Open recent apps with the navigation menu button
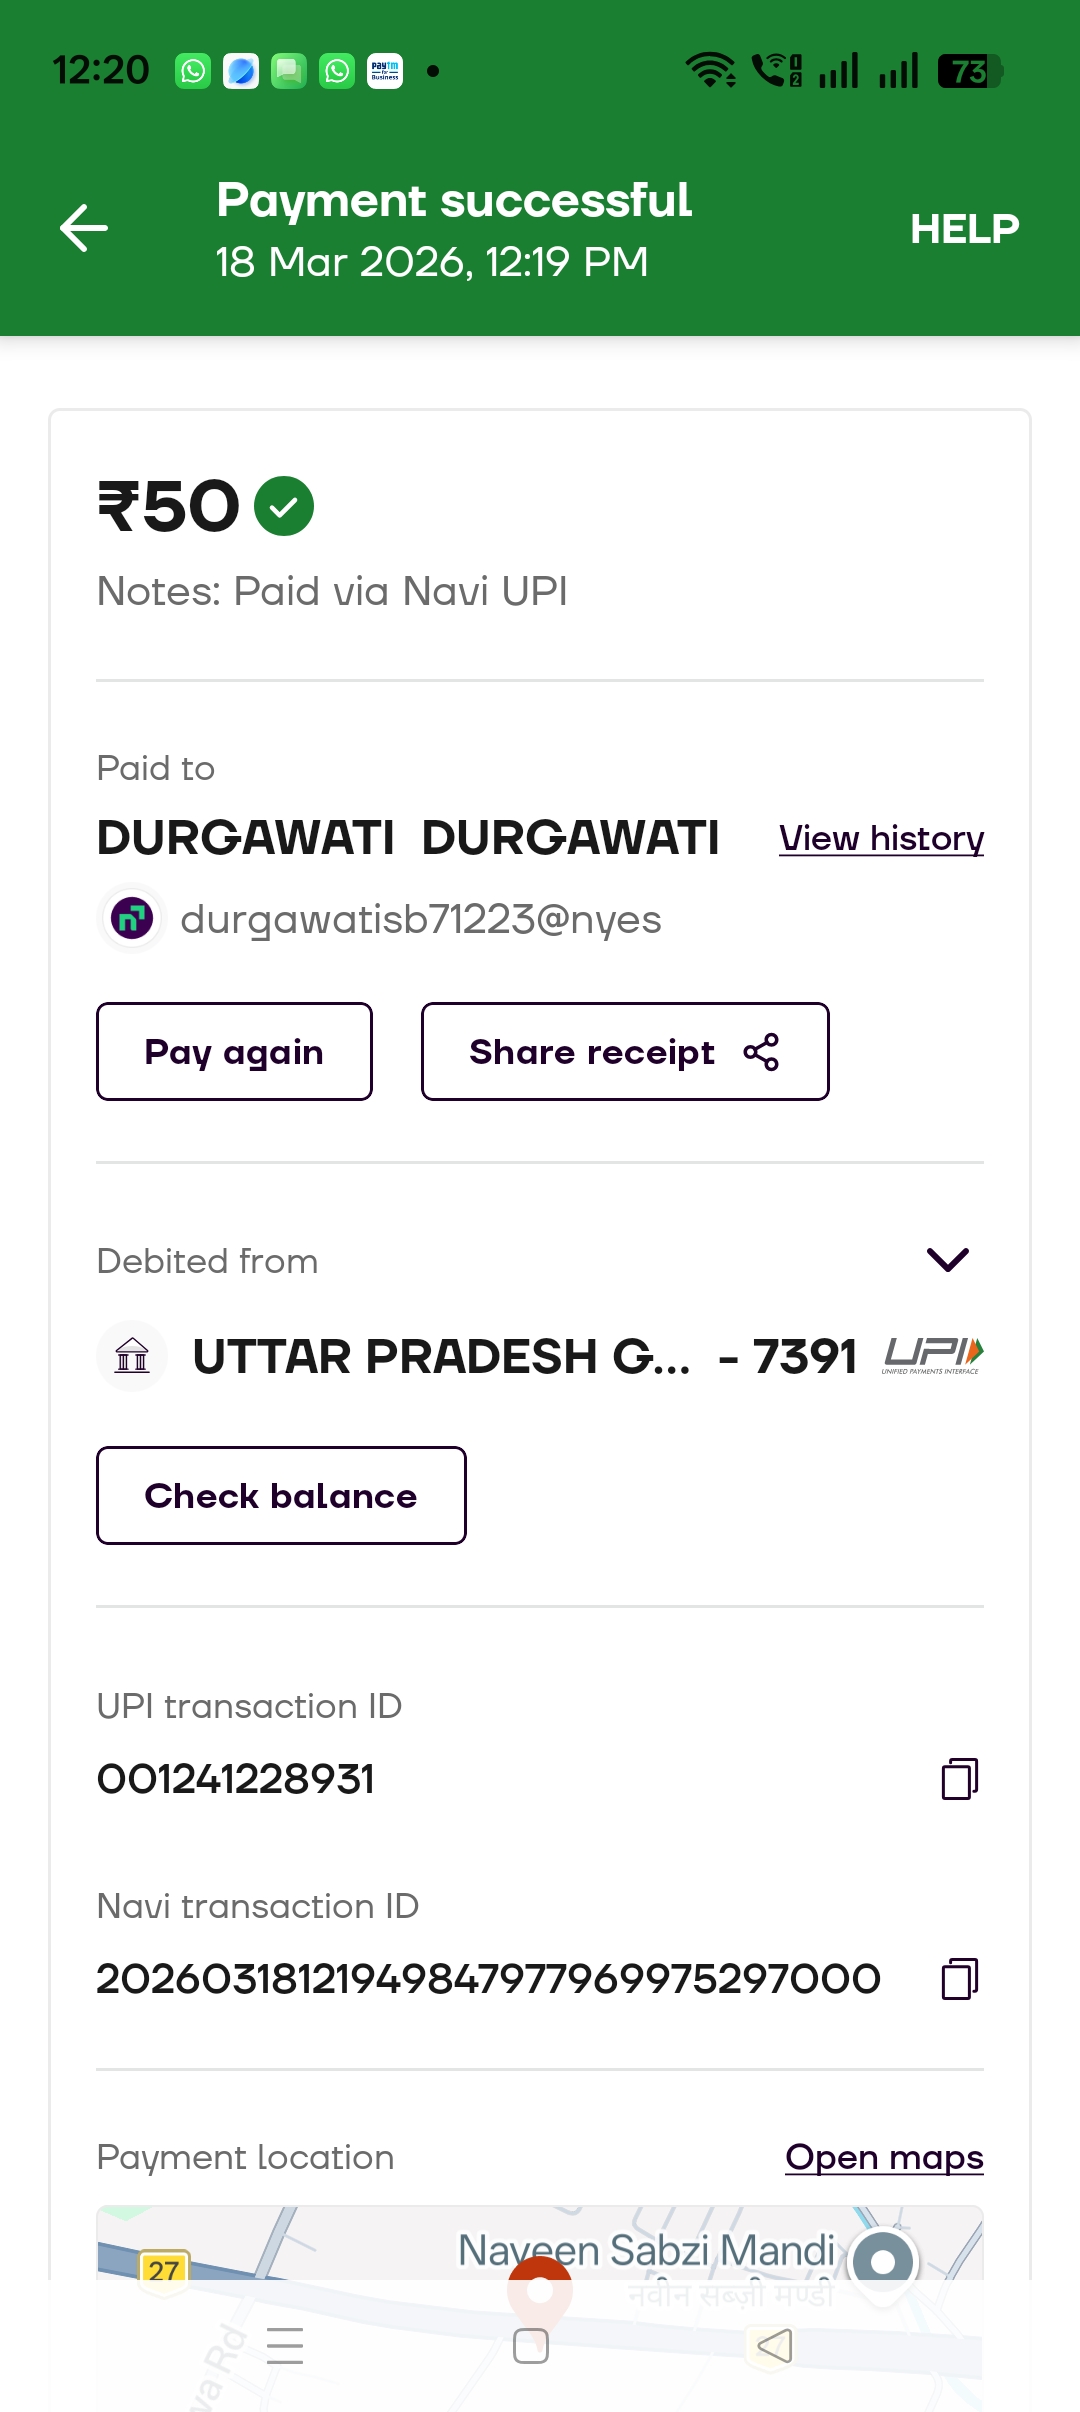The height and width of the screenshot is (2412, 1080). (x=285, y=2346)
